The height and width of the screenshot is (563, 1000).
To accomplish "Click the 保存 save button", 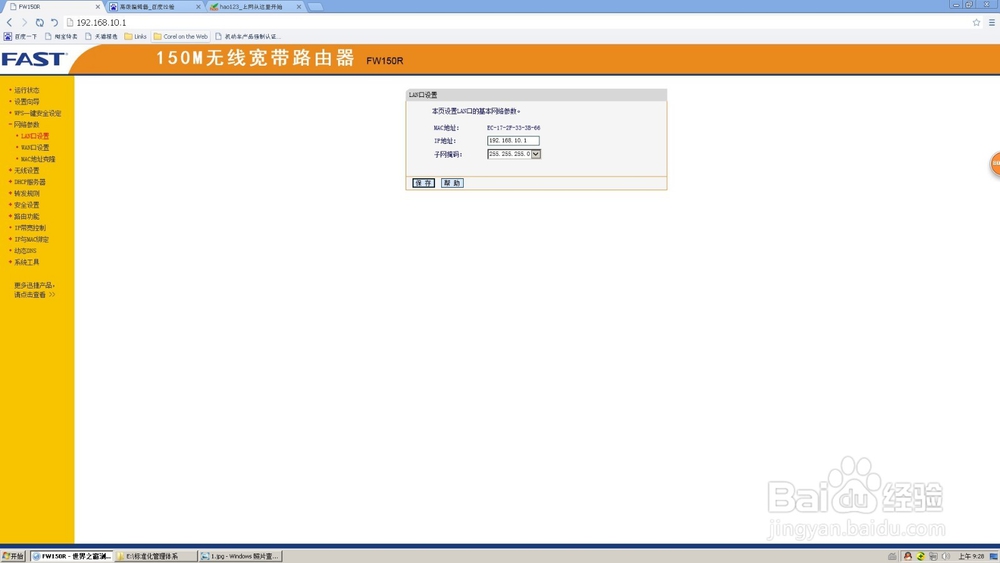I will (423, 183).
